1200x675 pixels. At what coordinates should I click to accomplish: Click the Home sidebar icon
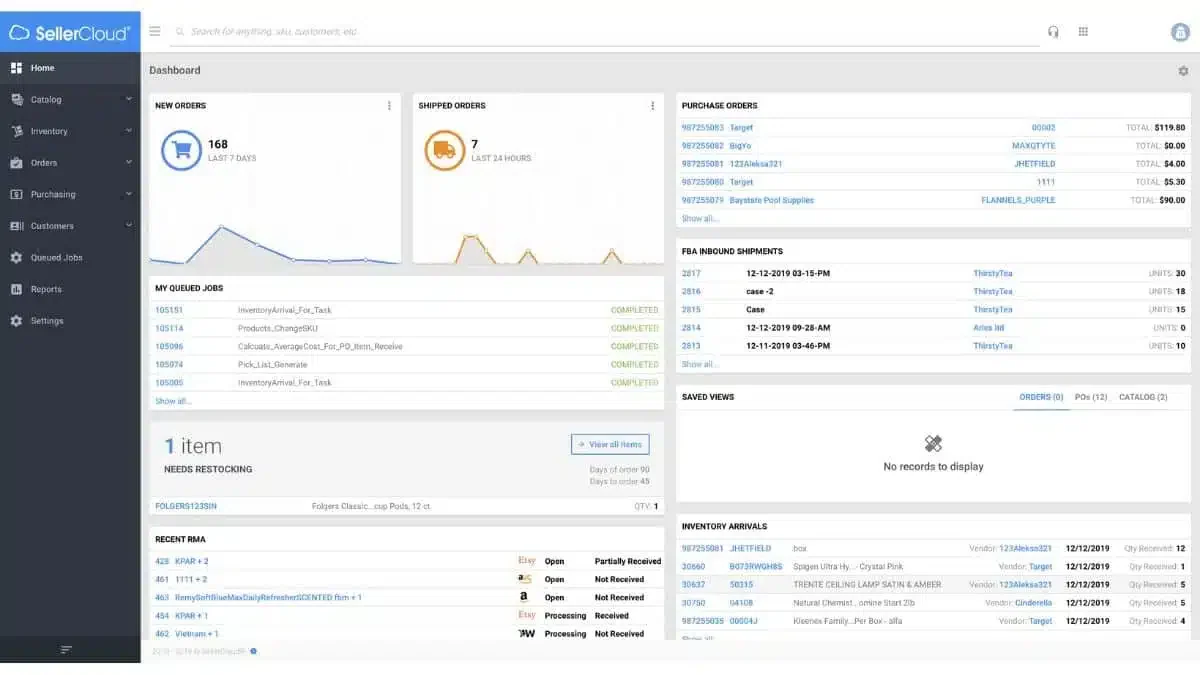coord(16,68)
